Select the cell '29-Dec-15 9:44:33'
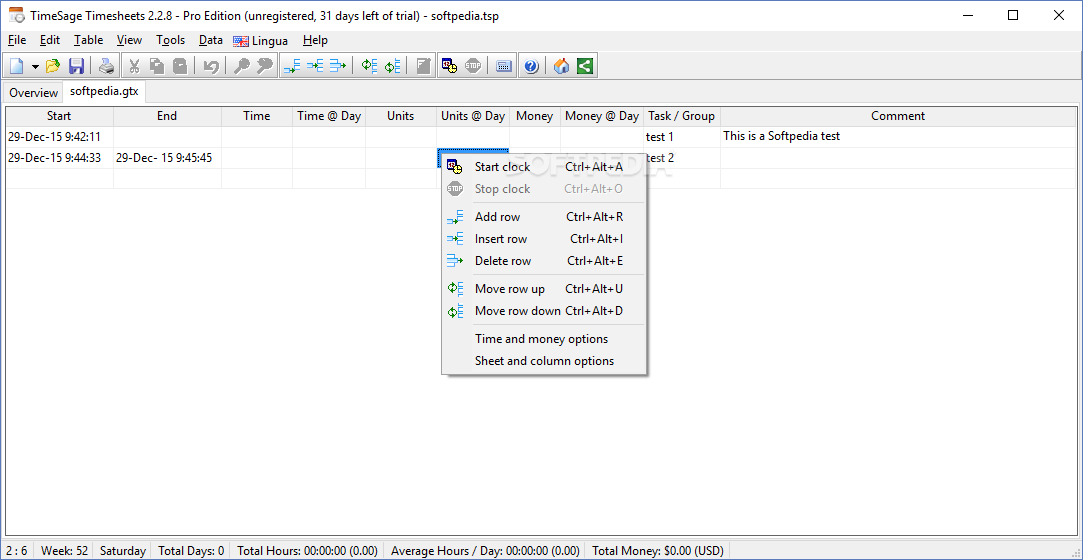The image size is (1083, 560). (59, 158)
